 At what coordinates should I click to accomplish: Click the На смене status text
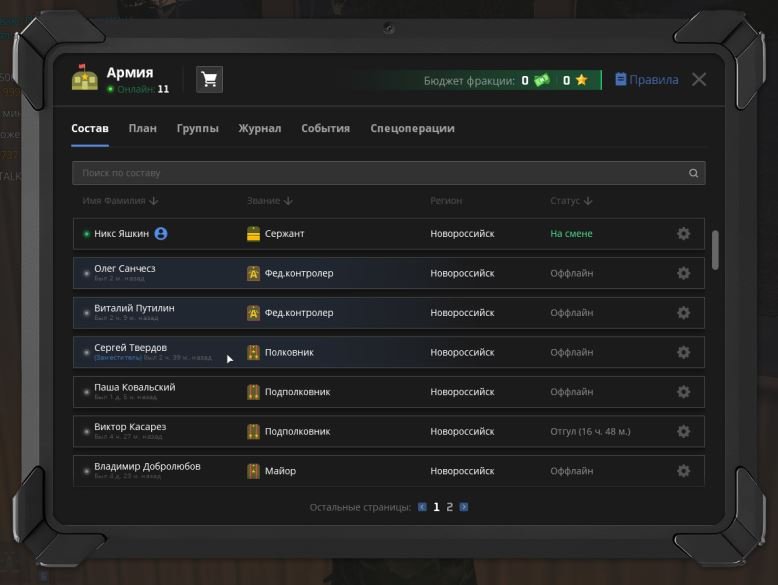(x=571, y=234)
